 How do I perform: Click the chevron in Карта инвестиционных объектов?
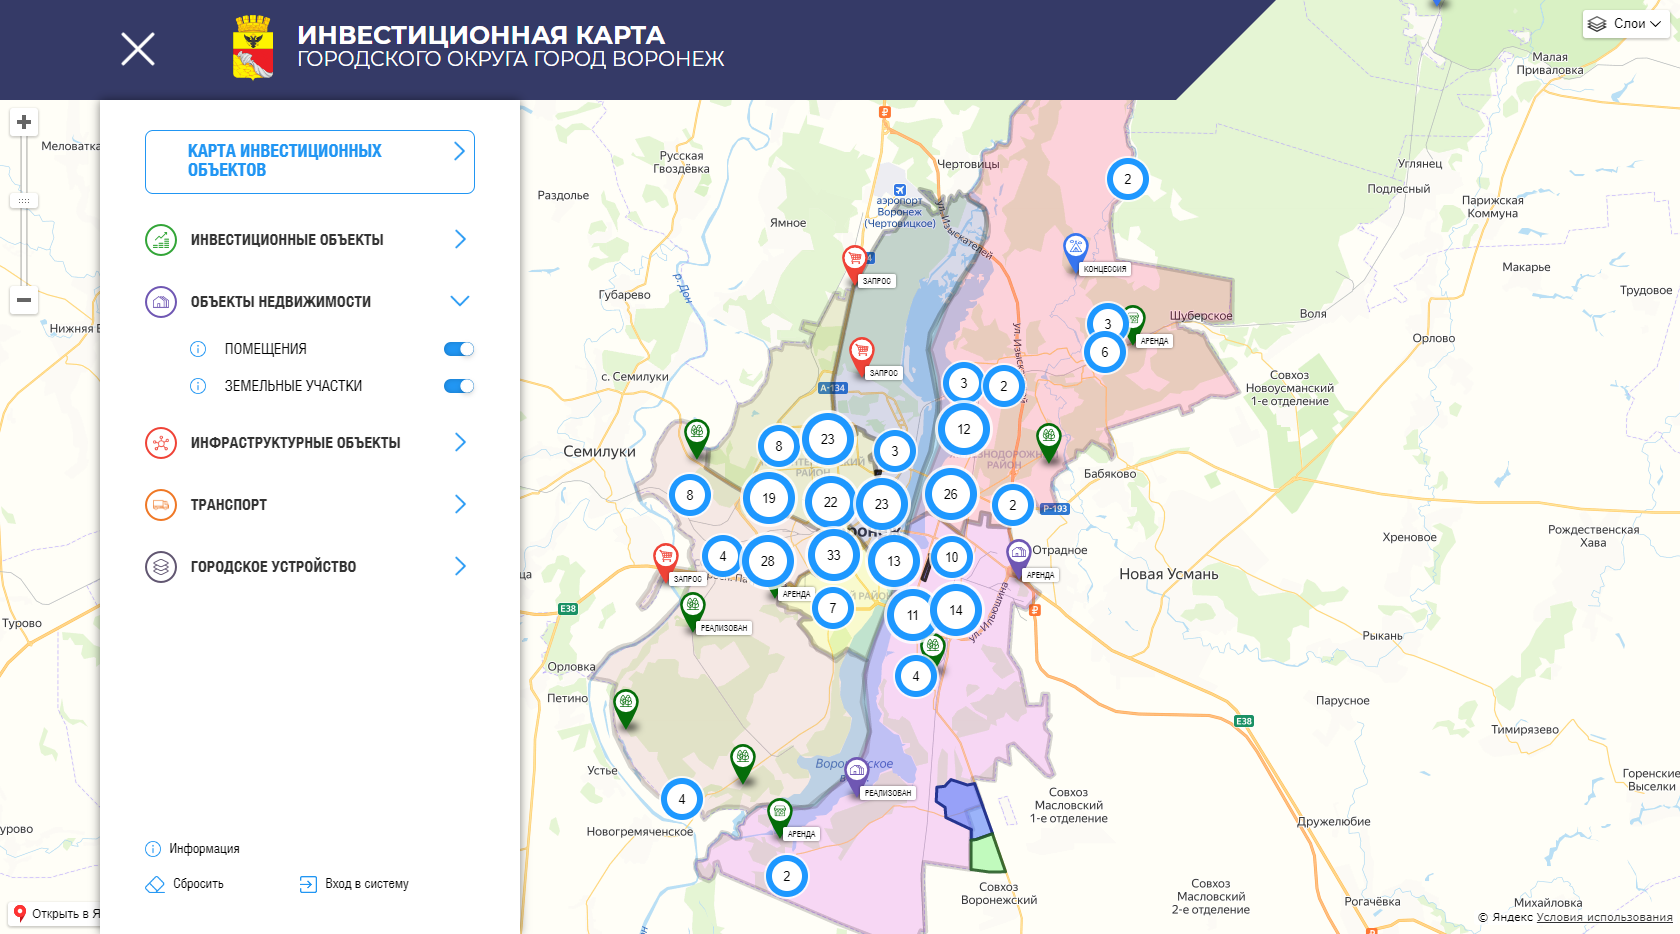(x=459, y=151)
